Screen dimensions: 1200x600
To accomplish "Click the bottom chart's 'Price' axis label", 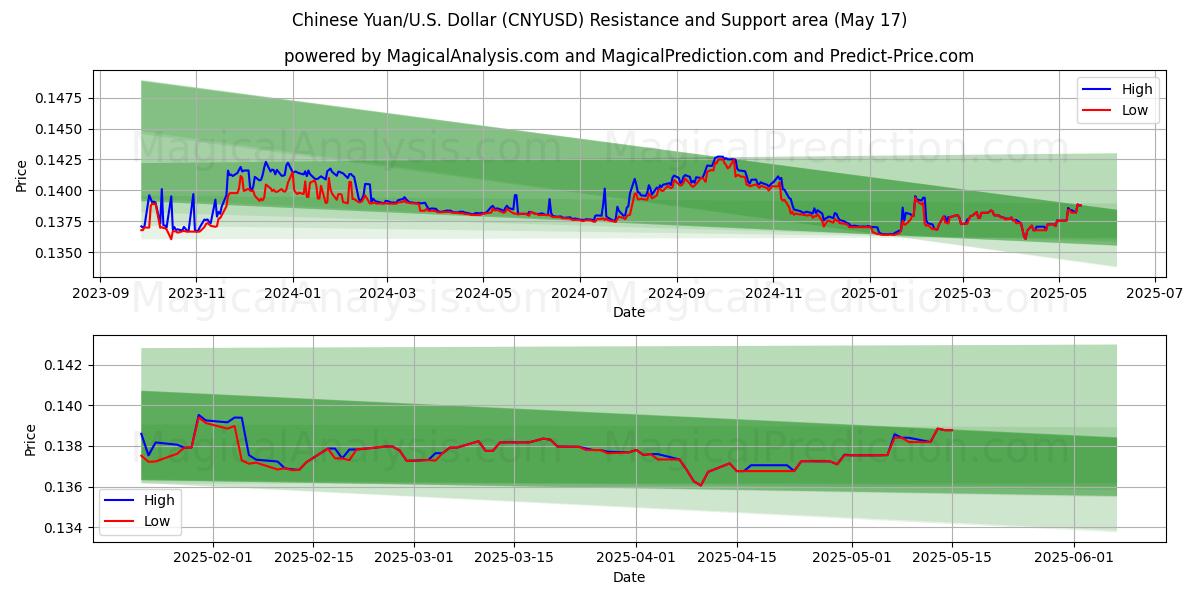I will coord(30,440).
